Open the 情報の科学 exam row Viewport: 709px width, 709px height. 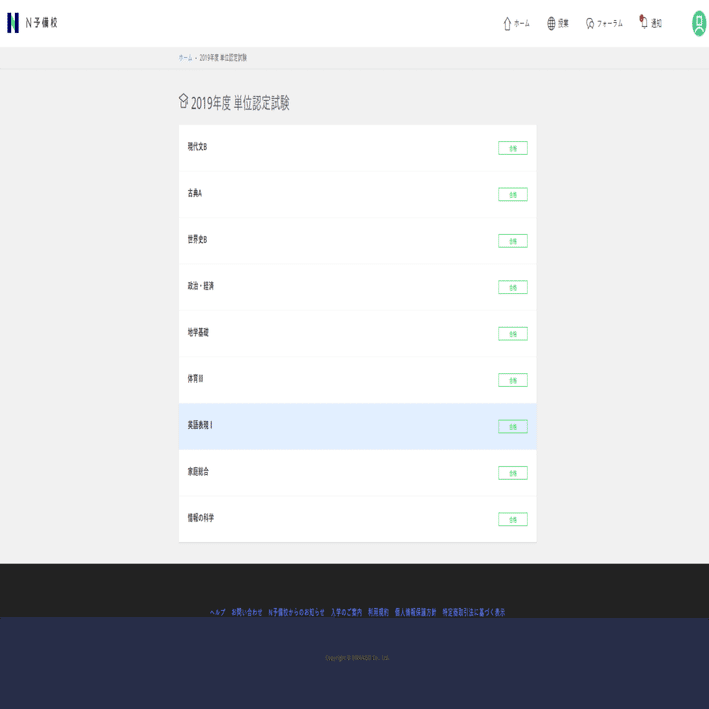pos(358,519)
